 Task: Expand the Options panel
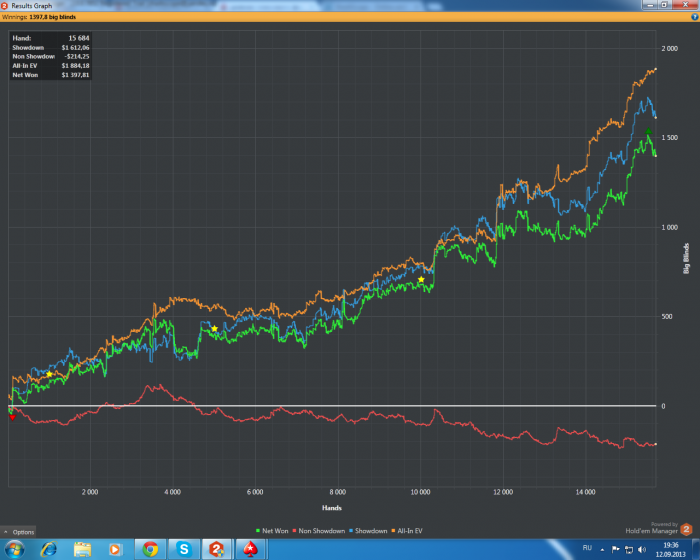(x=19, y=531)
